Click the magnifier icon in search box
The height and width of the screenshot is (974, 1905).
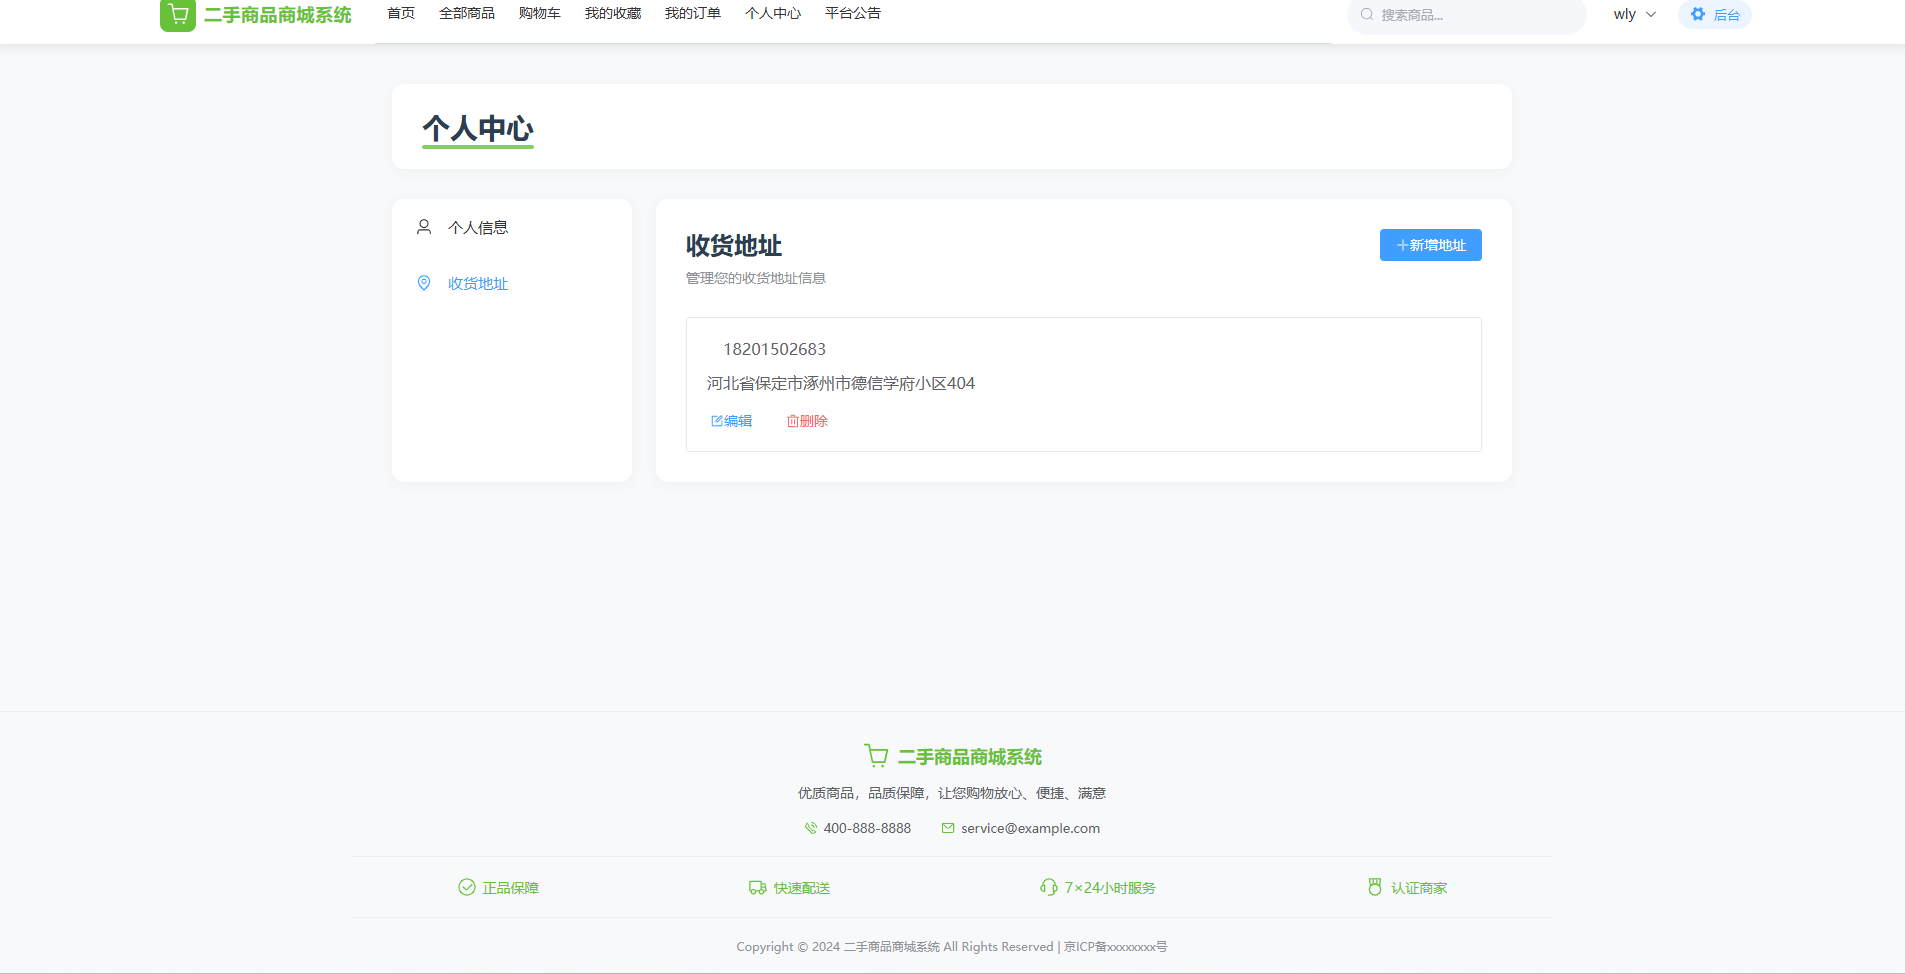click(1366, 14)
